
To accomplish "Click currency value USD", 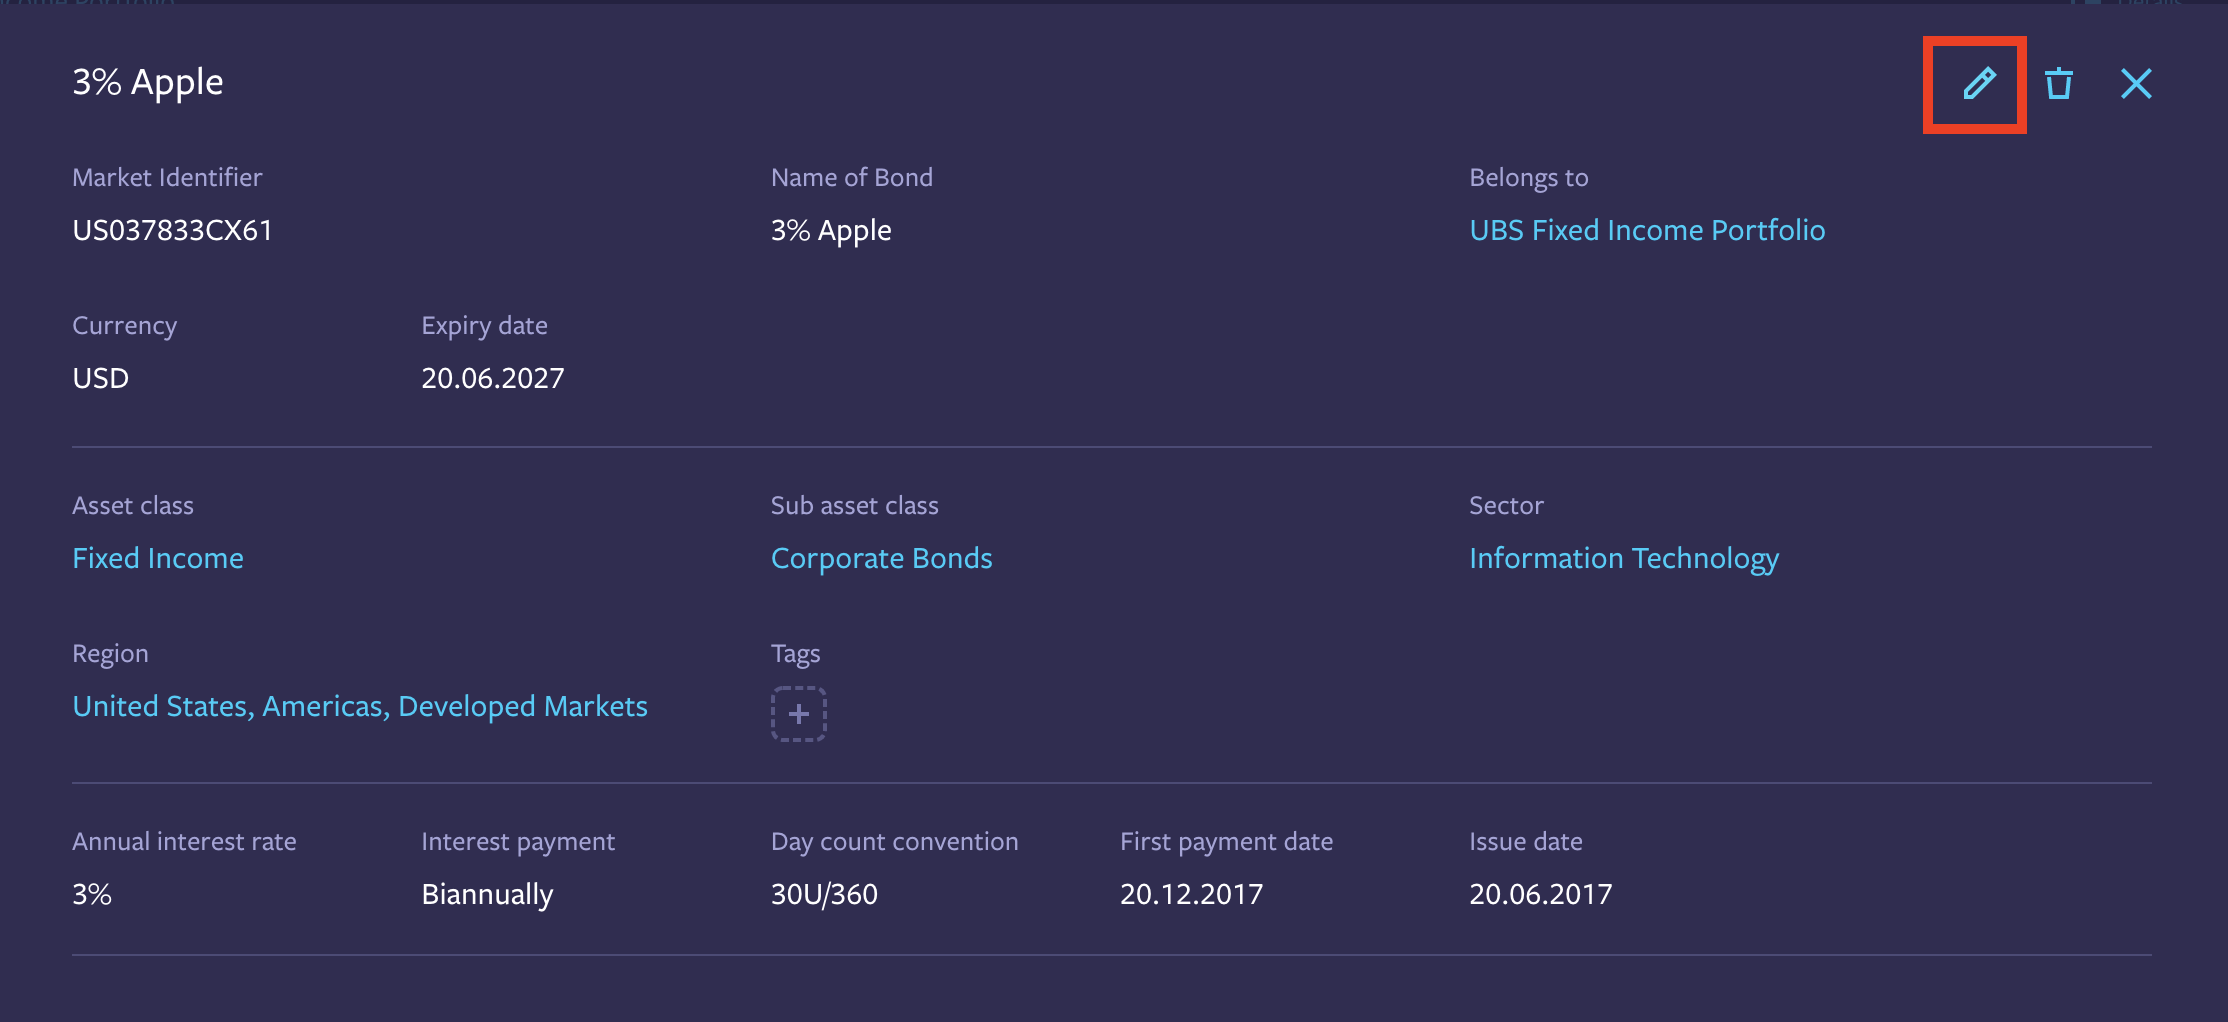I will tap(100, 378).
